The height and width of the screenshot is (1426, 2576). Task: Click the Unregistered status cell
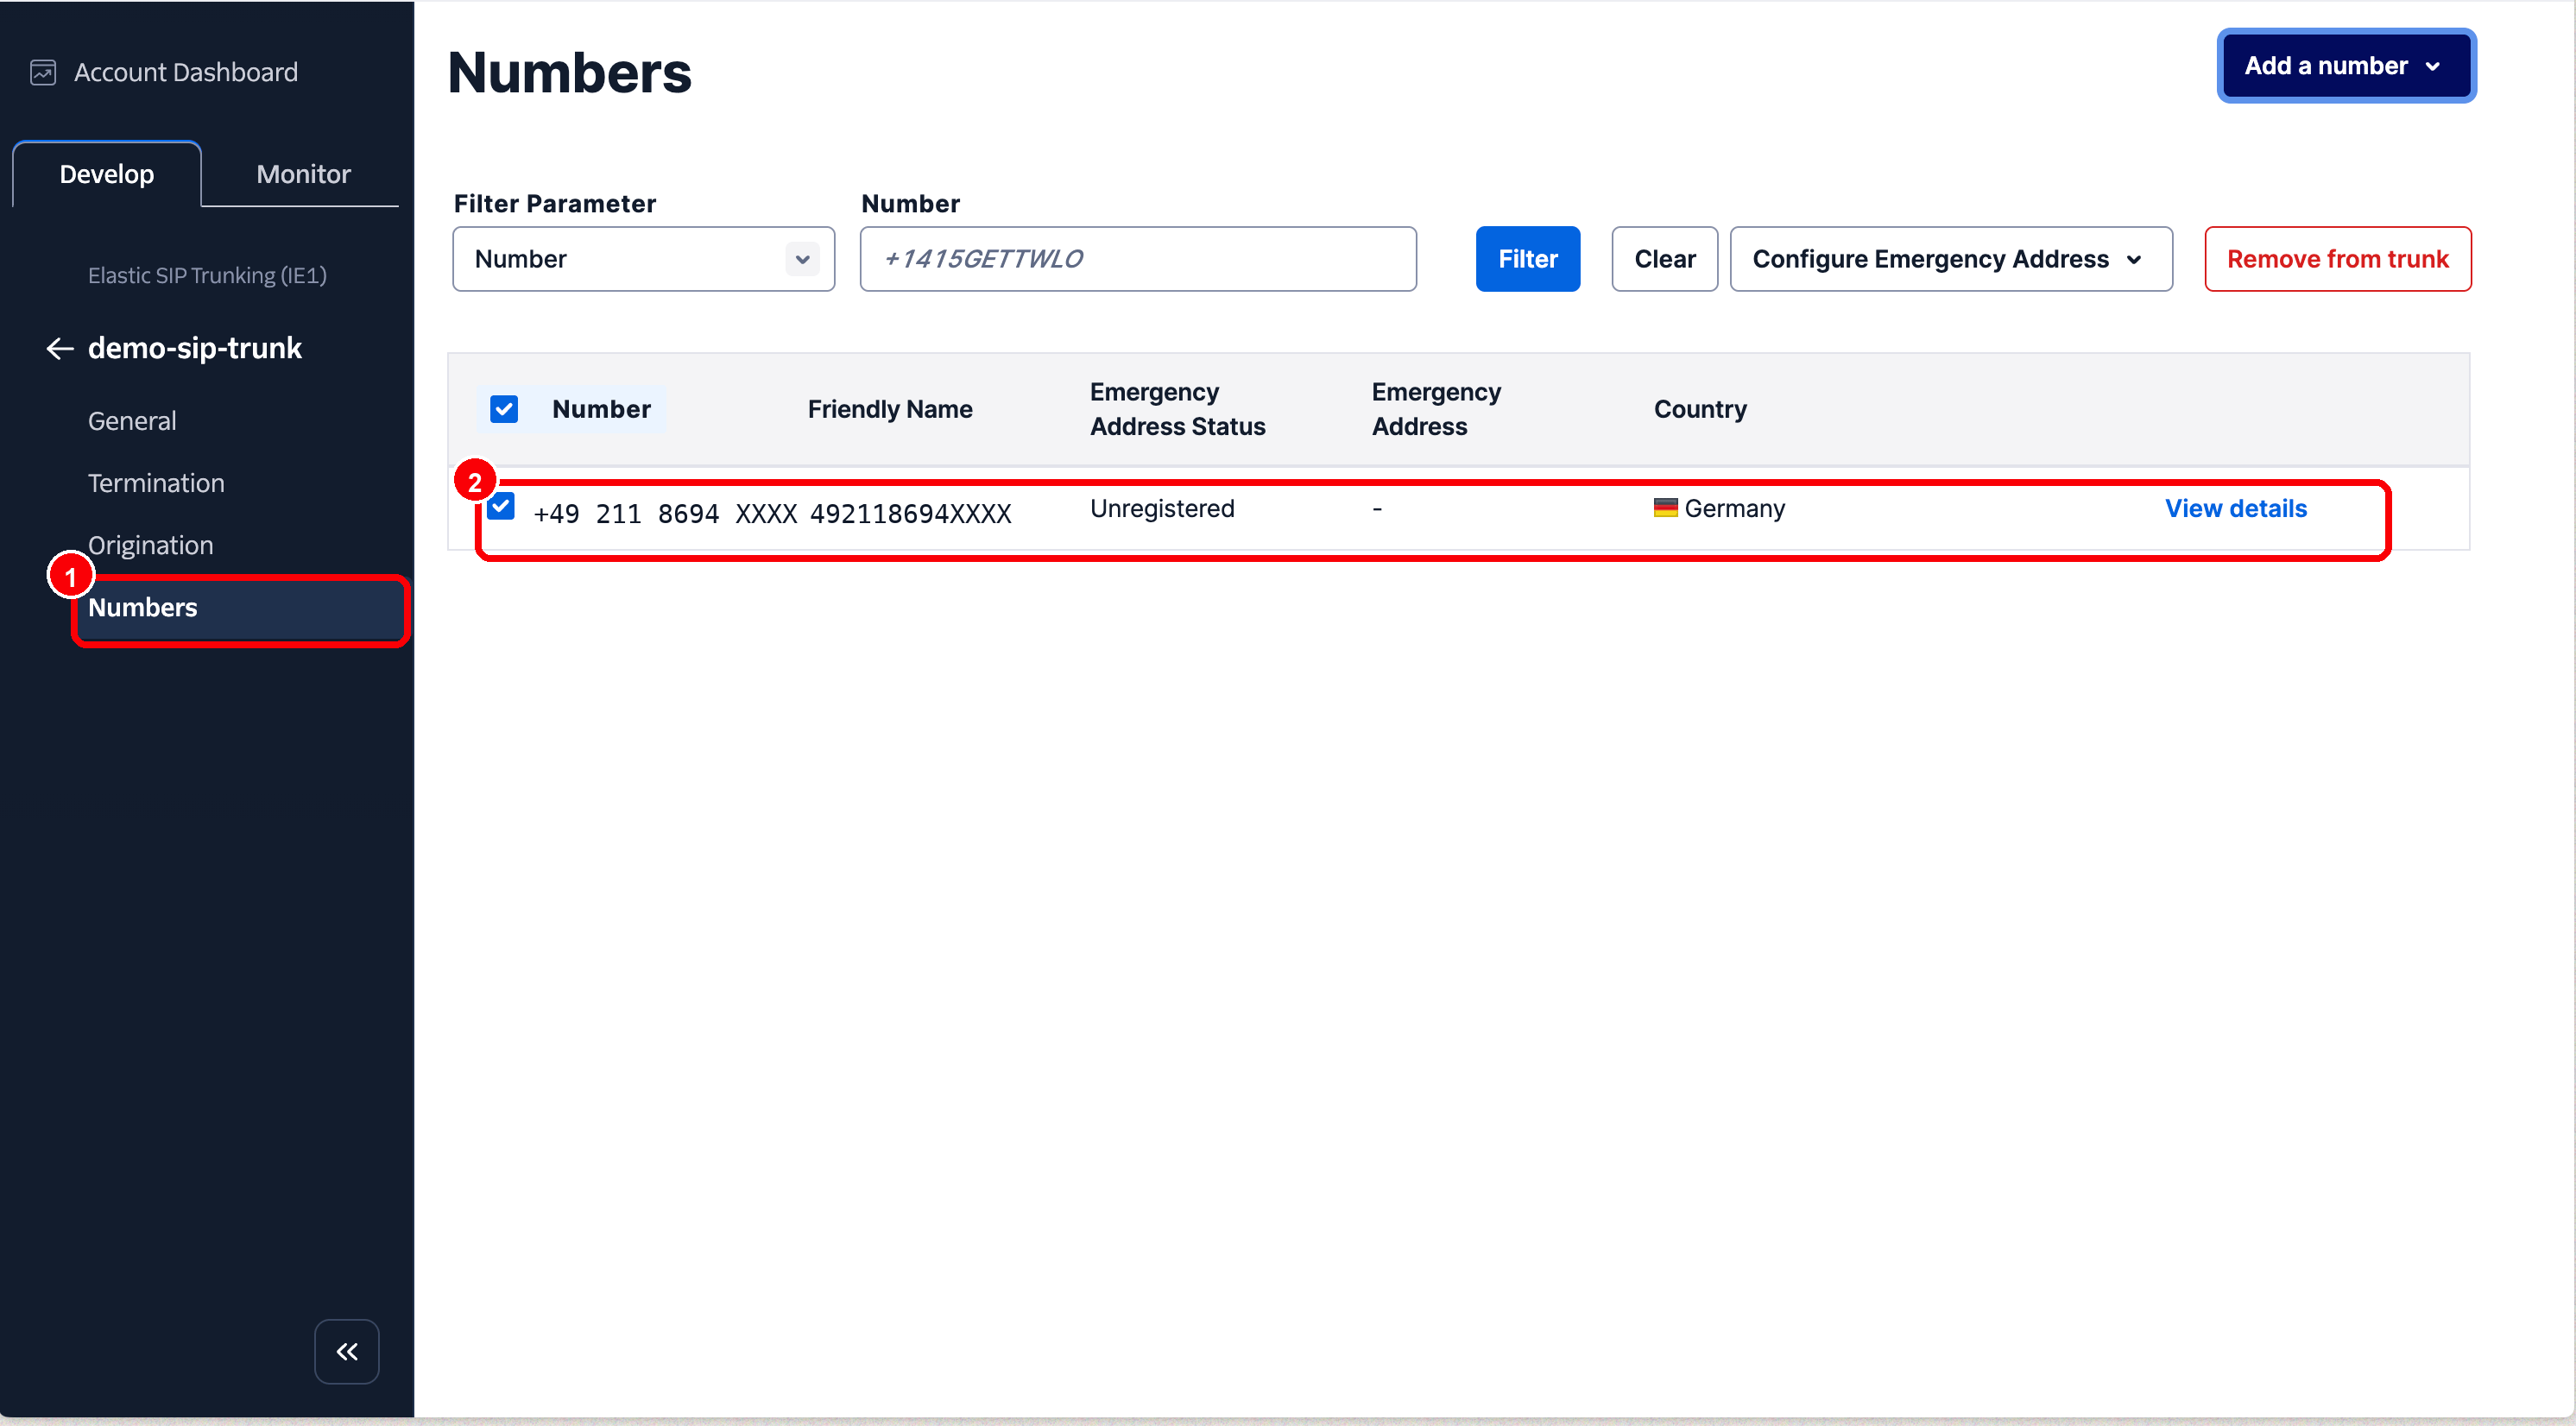click(x=1162, y=508)
